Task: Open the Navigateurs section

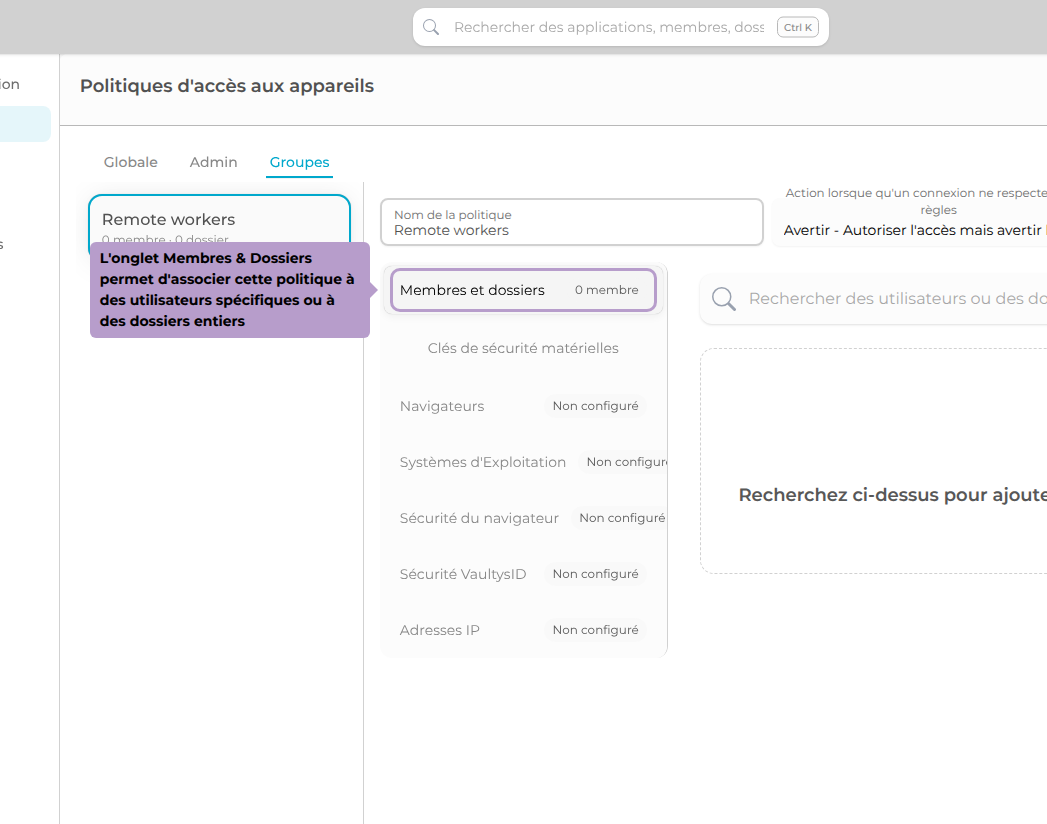Action: click(x=524, y=406)
